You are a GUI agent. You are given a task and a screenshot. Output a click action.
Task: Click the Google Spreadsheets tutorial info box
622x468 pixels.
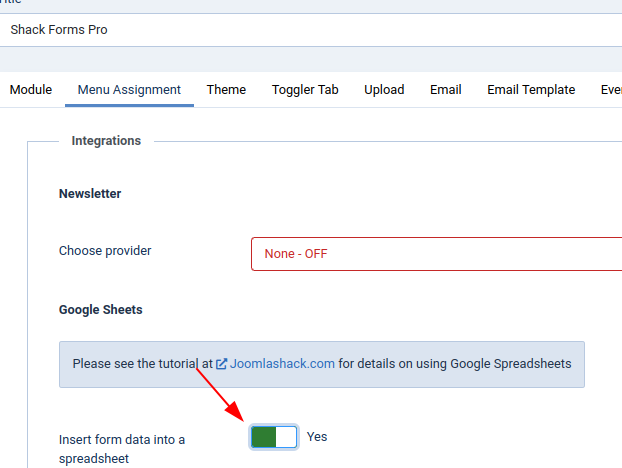pyautogui.click(x=322, y=364)
